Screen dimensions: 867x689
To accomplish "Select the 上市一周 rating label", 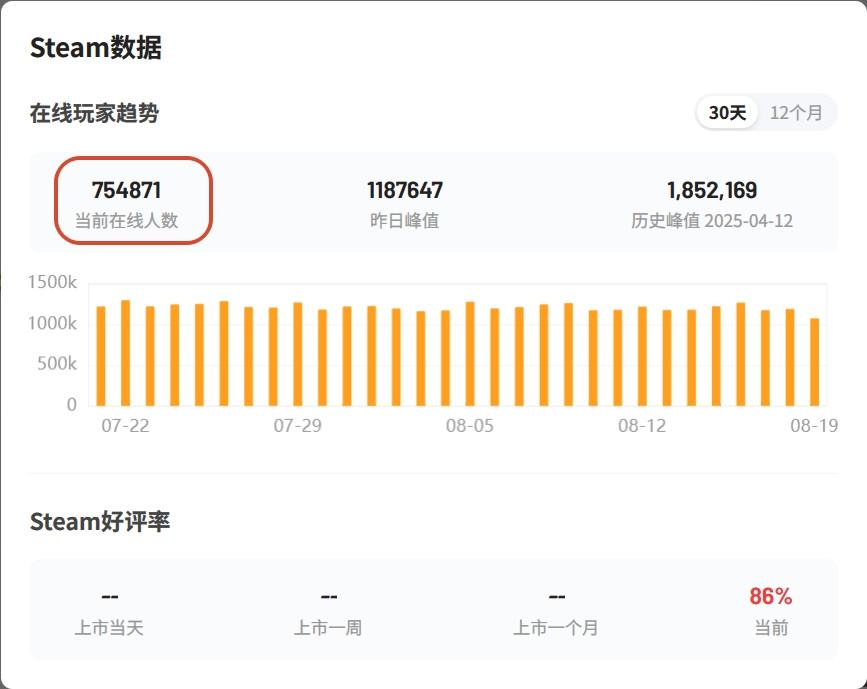I will (328, 628).
